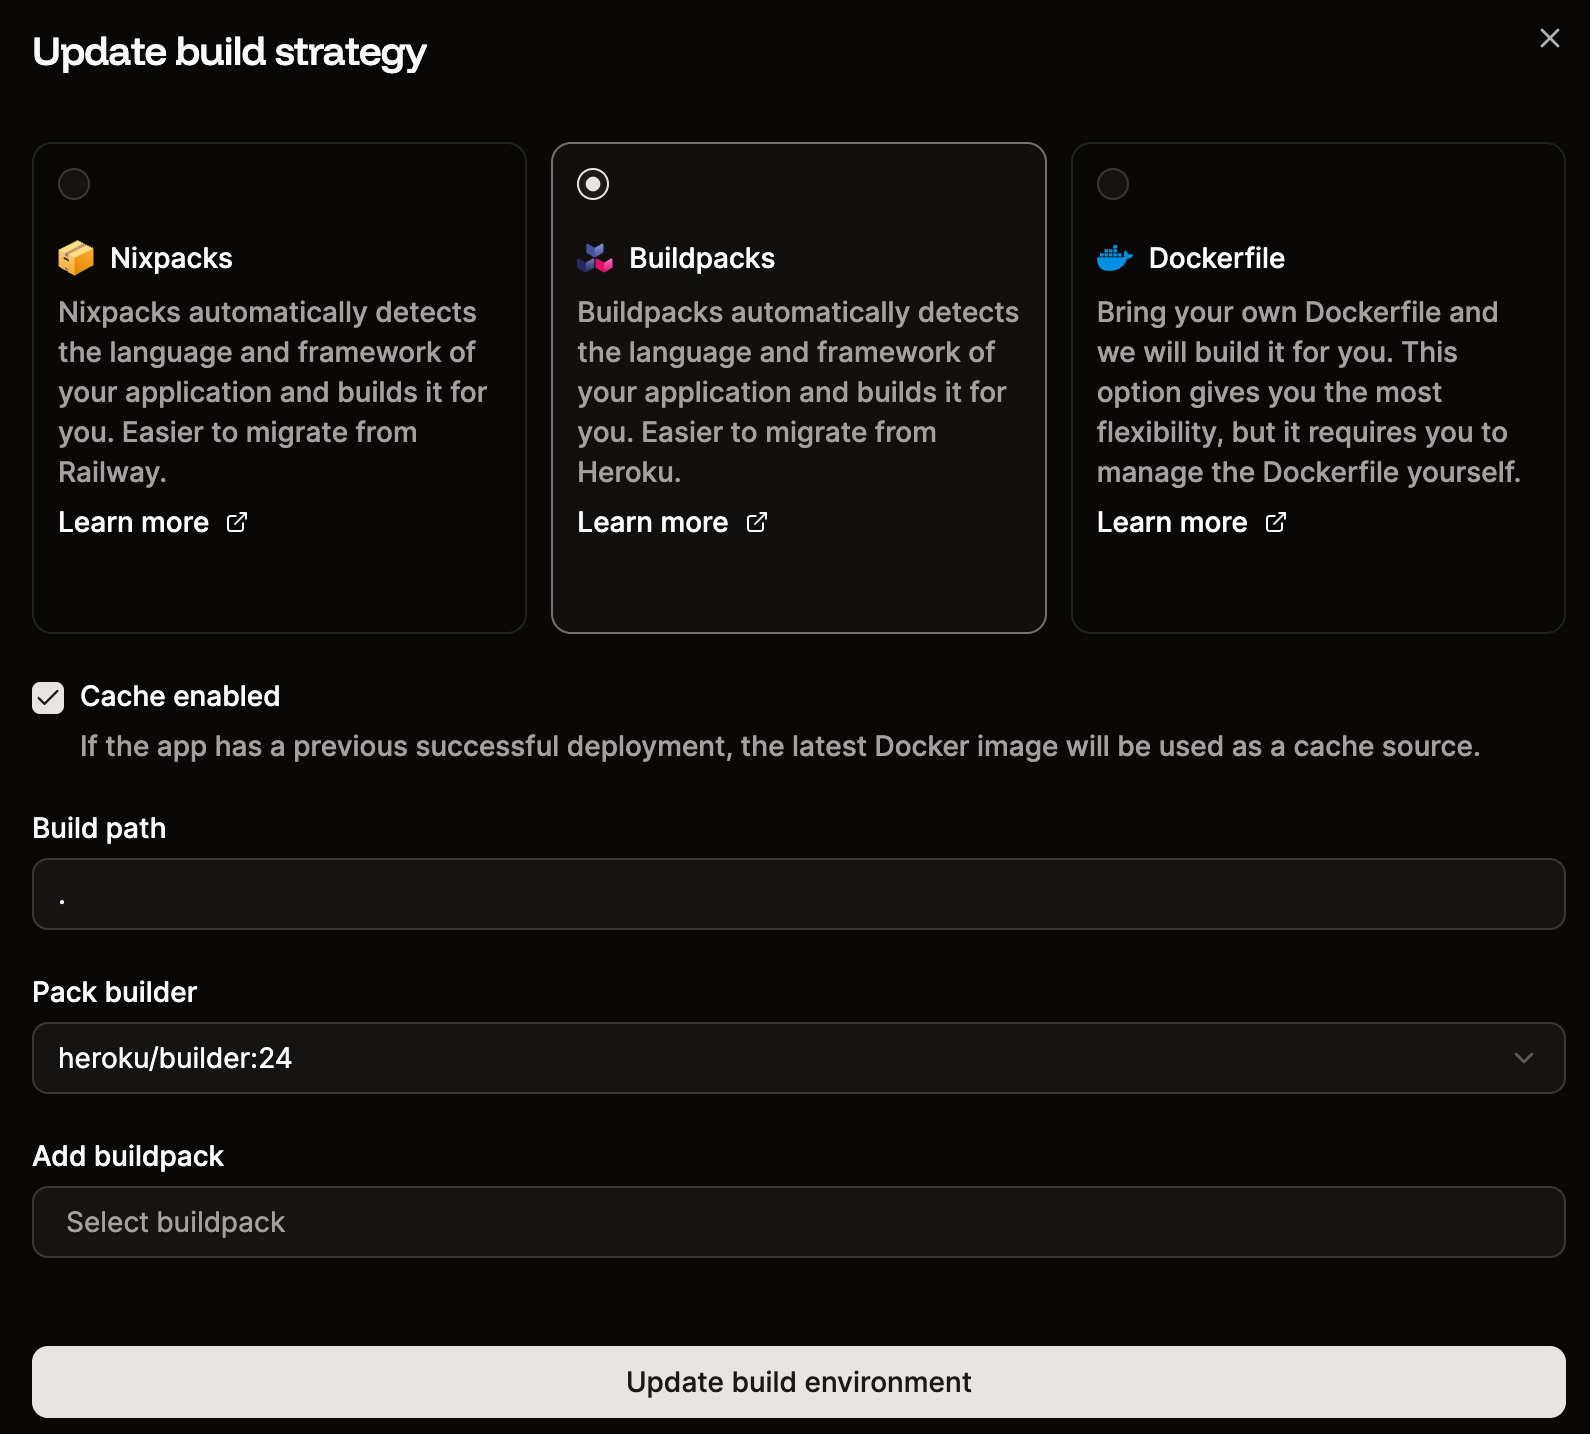Uncheck the Cache enabled checkbox
Screen dimensions: 1590x1434
click(48, 698)
